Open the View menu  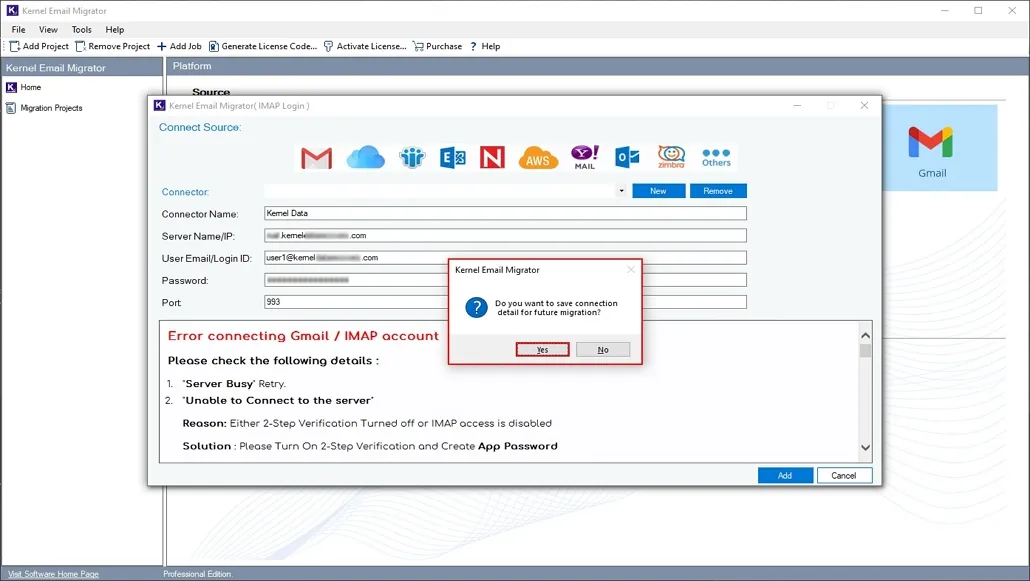point(48,29)
